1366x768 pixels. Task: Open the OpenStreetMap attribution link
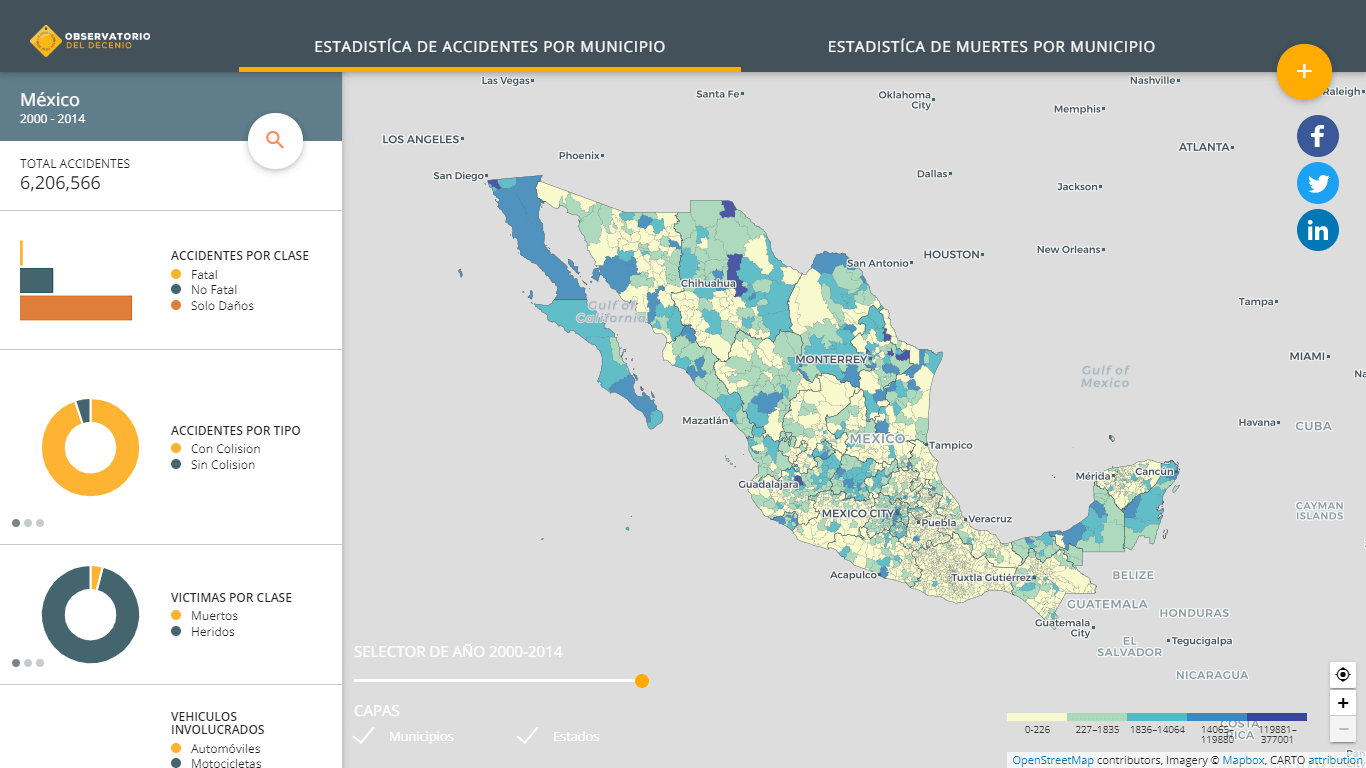click(1053, 760)
